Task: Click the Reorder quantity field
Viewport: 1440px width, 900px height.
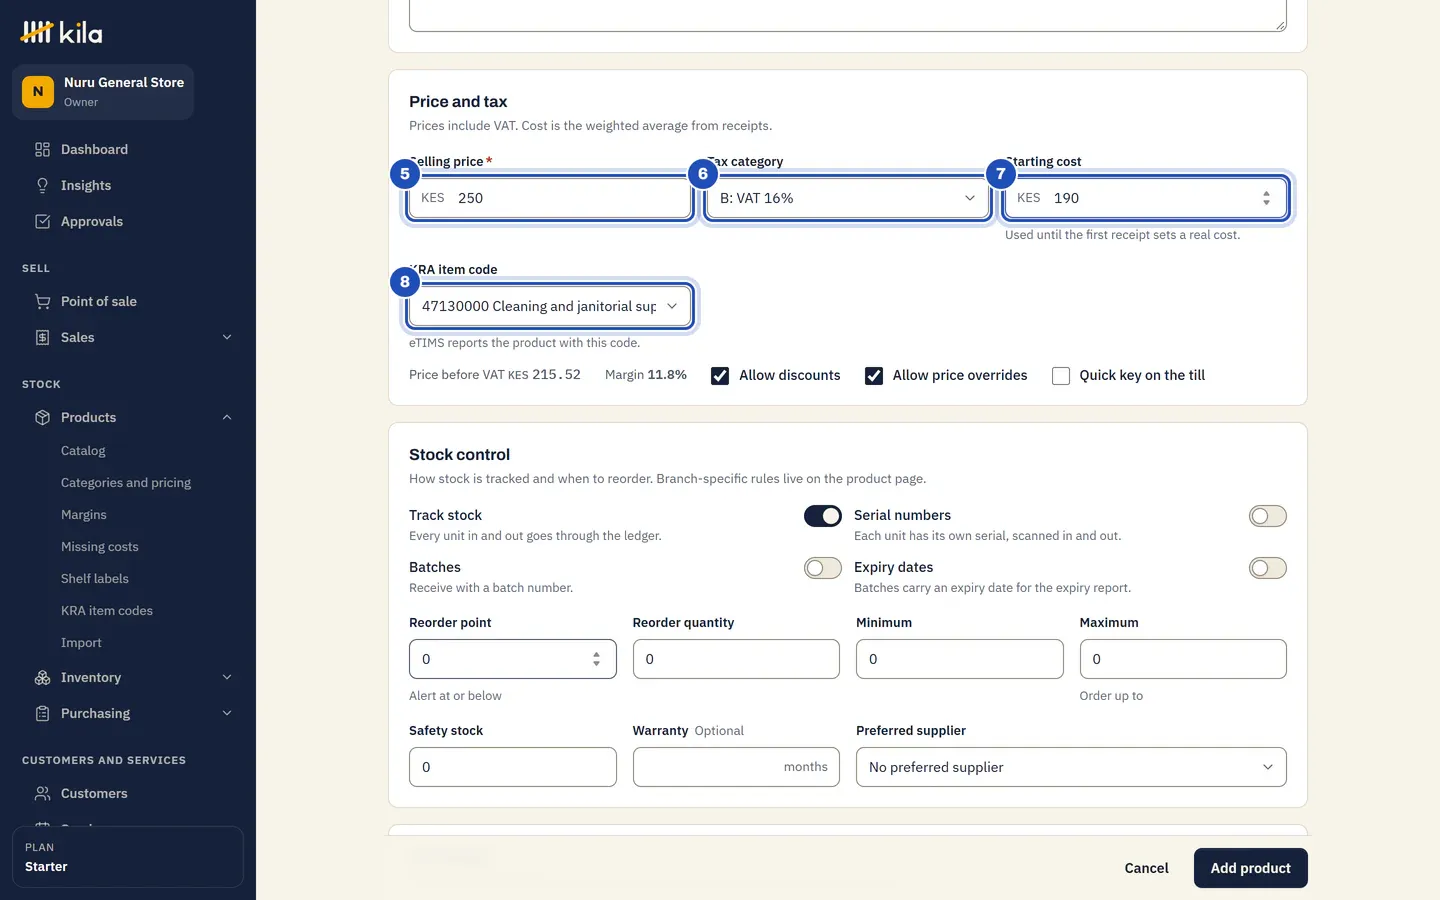Action: point(736,659)
